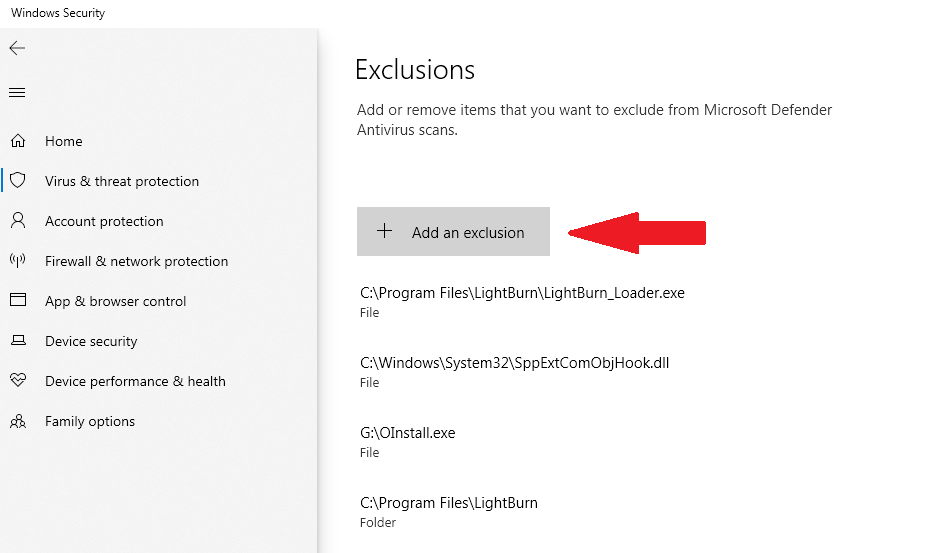Click the Account protection person icon
949x553 pixels.
coord(18,220)
